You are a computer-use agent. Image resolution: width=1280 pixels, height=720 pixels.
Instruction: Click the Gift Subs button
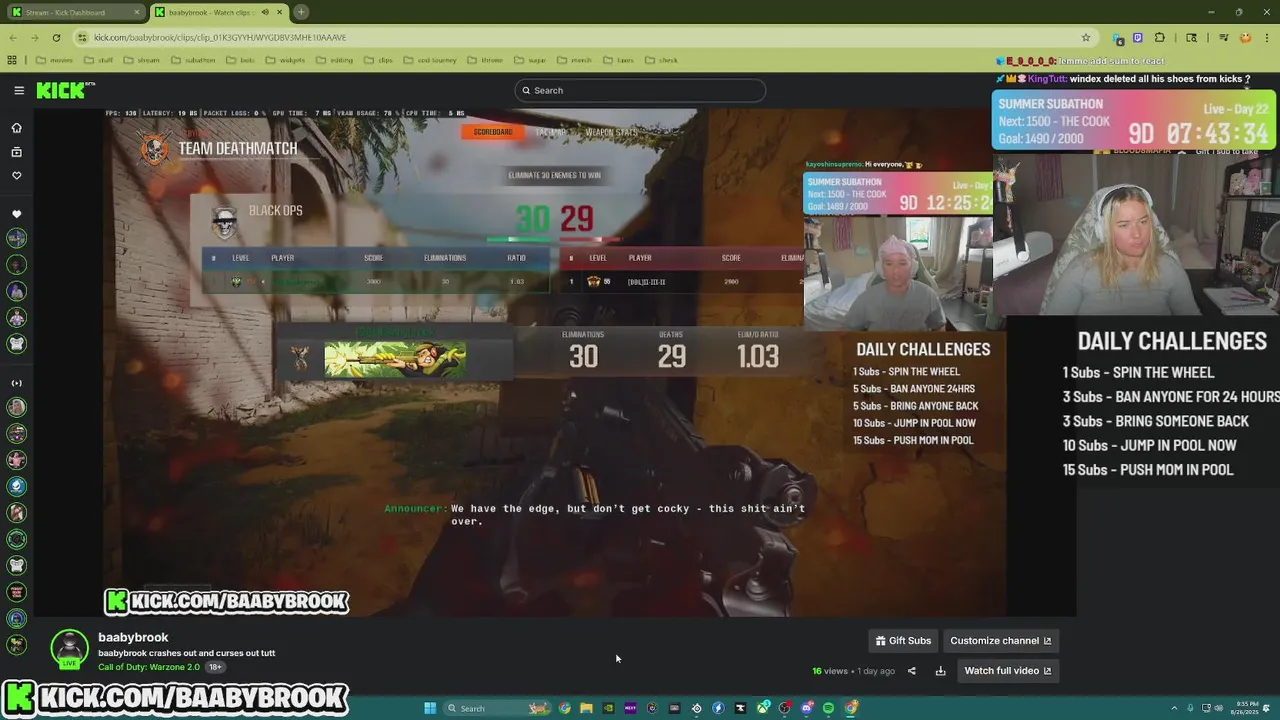(x=903, y=641)
